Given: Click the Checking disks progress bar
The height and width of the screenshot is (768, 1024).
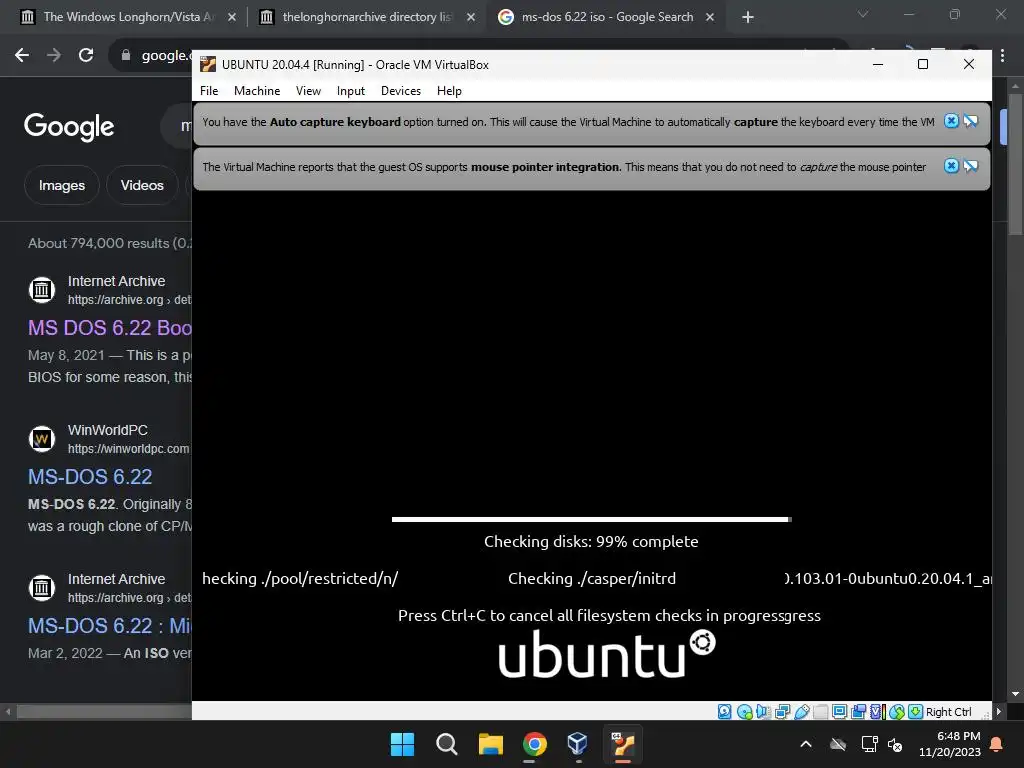Looking at the screenshot, I should coord(592,520).
